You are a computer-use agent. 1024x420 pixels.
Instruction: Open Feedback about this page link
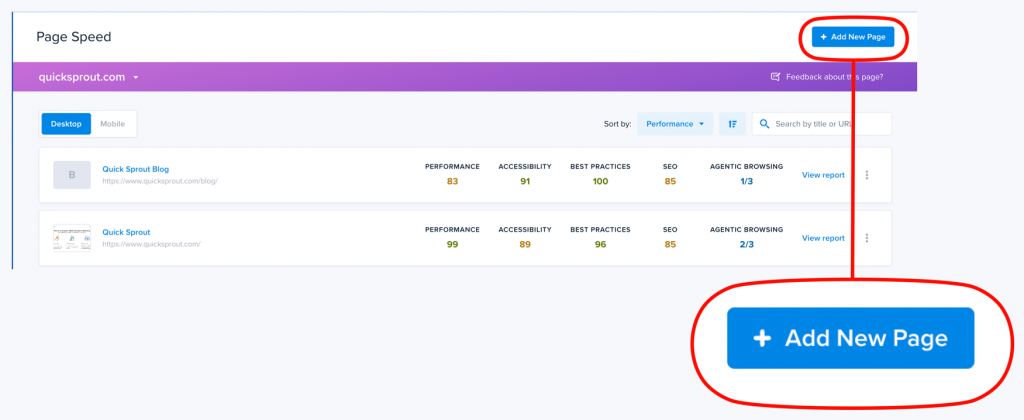[827, 77]
